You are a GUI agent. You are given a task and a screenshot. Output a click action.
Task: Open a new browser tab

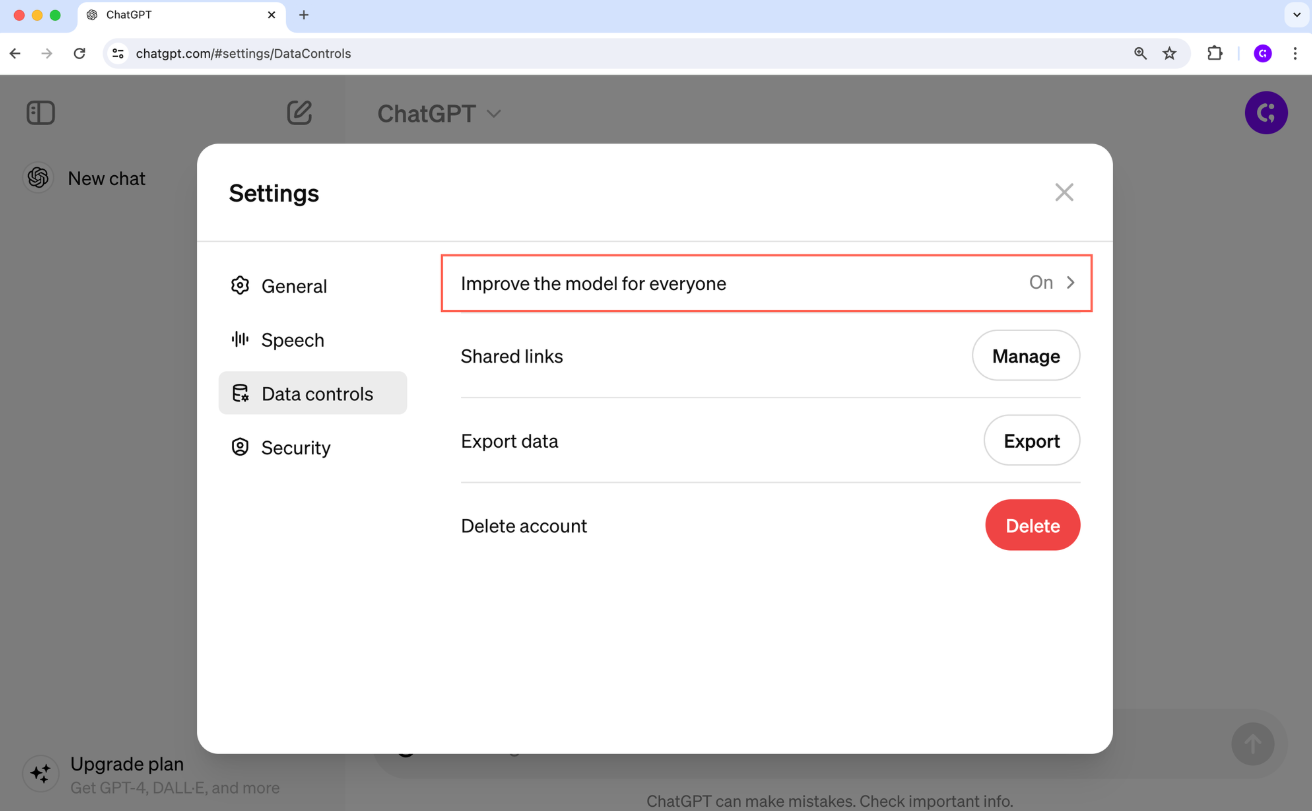pyautogui.click(x=304, y=15)
